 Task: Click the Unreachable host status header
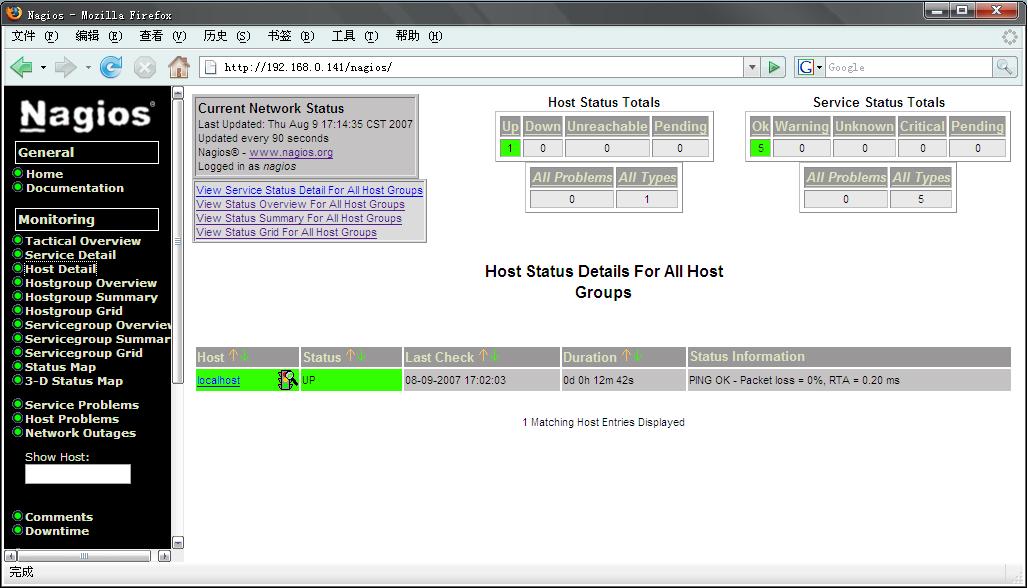point(607,127)
